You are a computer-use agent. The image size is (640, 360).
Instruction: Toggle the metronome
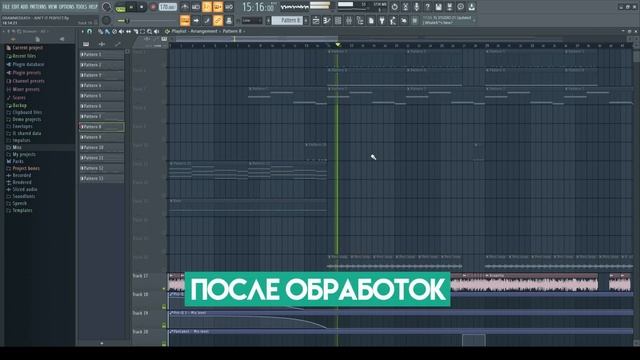pos(185,7)
